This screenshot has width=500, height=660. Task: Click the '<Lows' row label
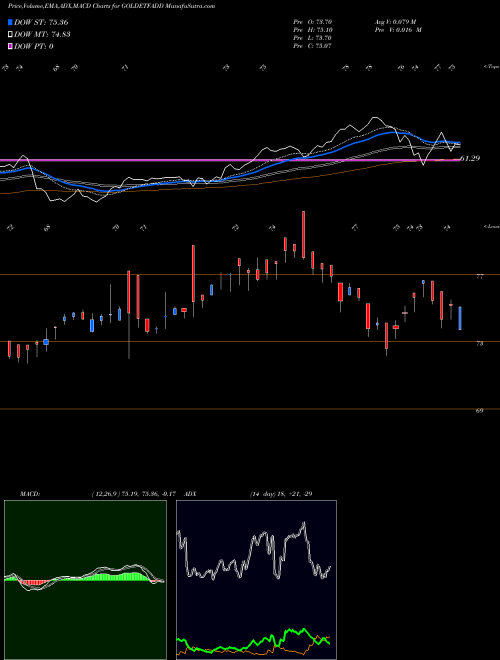coord(491,226)
